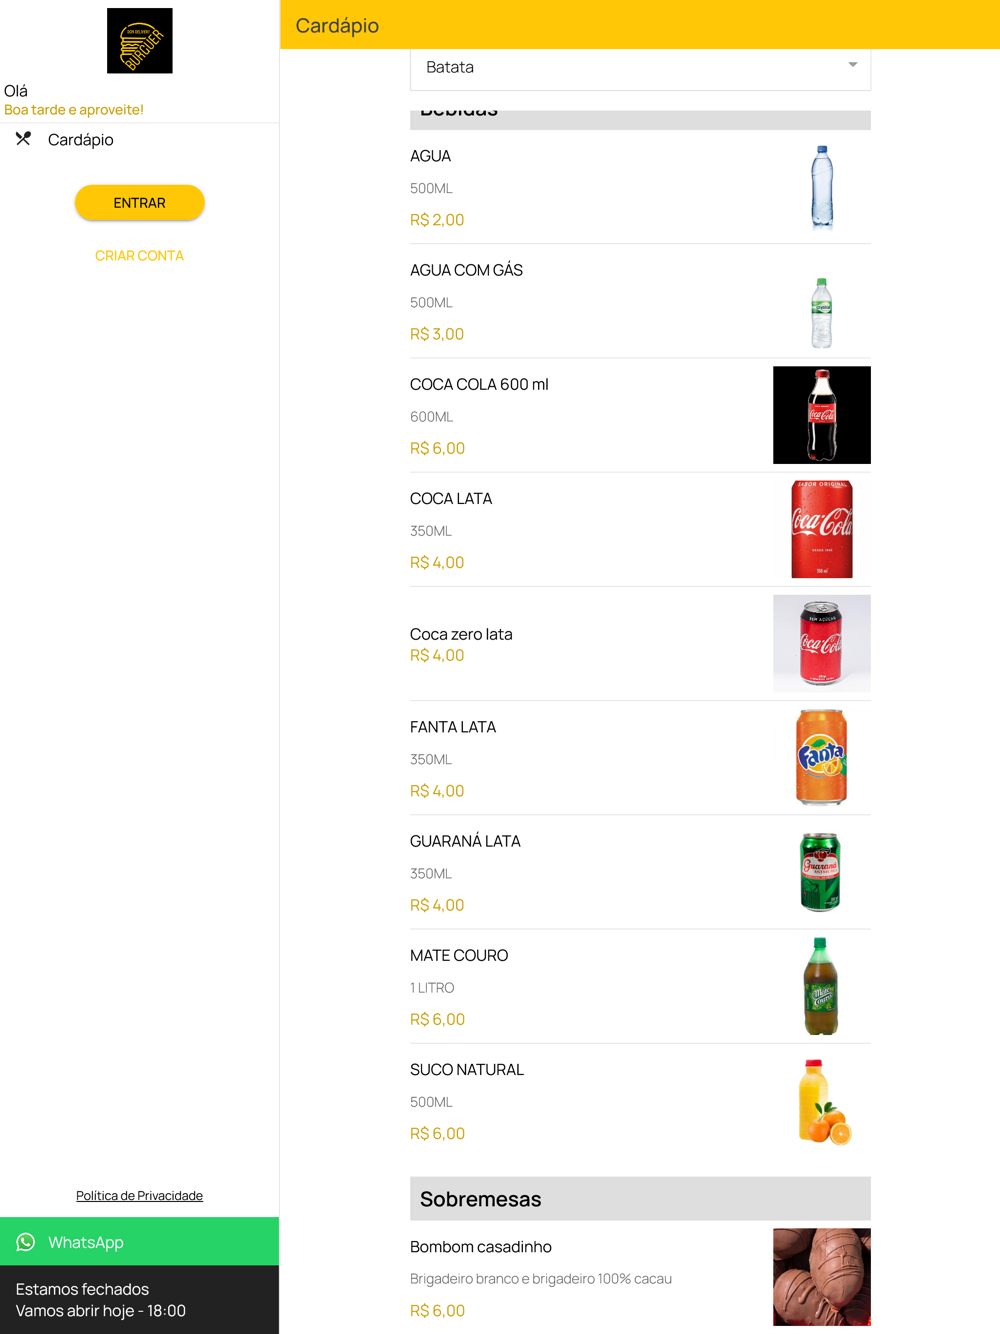The image size is (1000, 1334).
Task: Click the COCA LATA can image
Action: (821, 529)
